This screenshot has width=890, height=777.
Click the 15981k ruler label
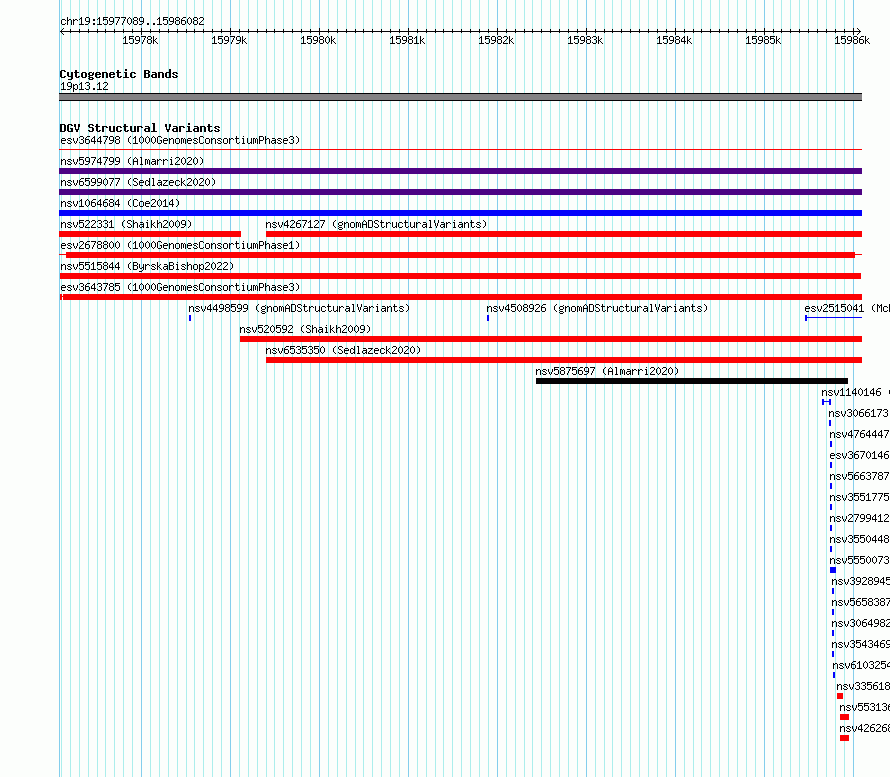[x=407, y=40]
